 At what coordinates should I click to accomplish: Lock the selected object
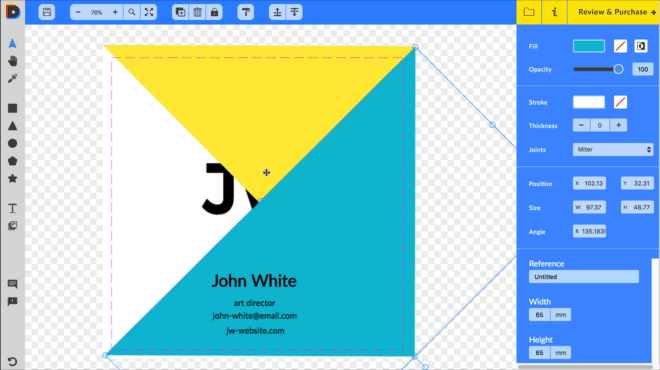click(214, 12)
